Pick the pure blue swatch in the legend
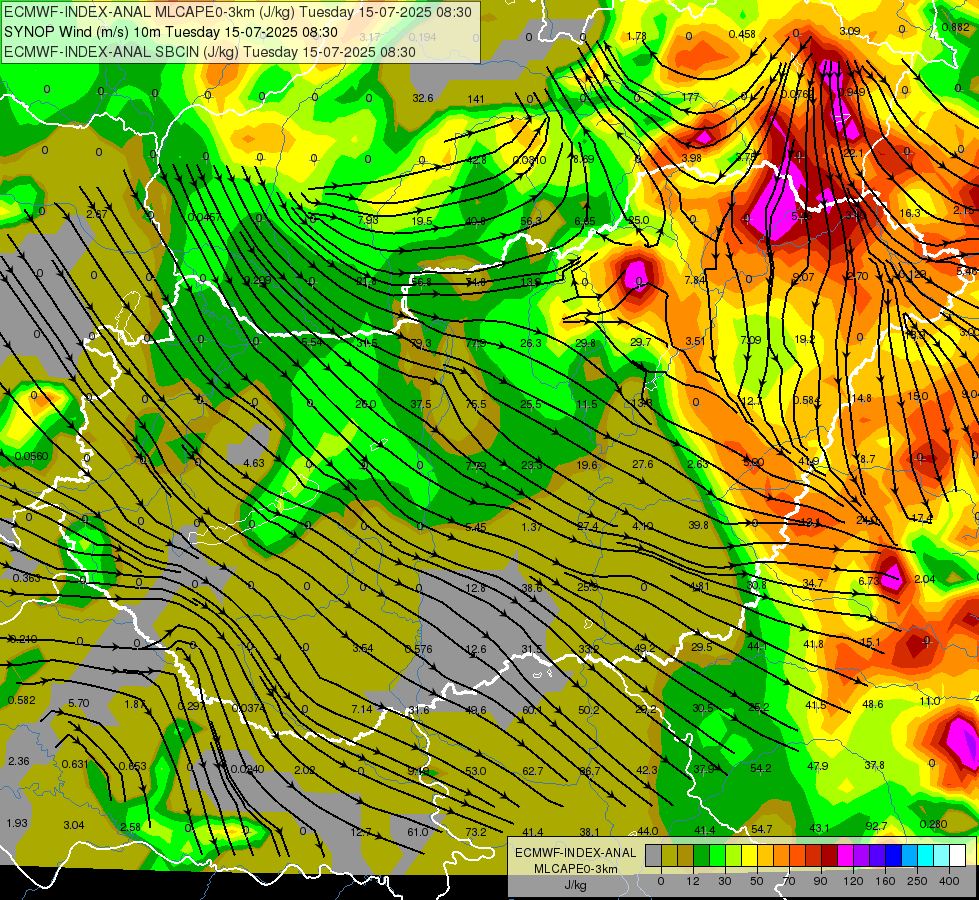The width and height of the screenshot is (979, 900). (893, 855)
